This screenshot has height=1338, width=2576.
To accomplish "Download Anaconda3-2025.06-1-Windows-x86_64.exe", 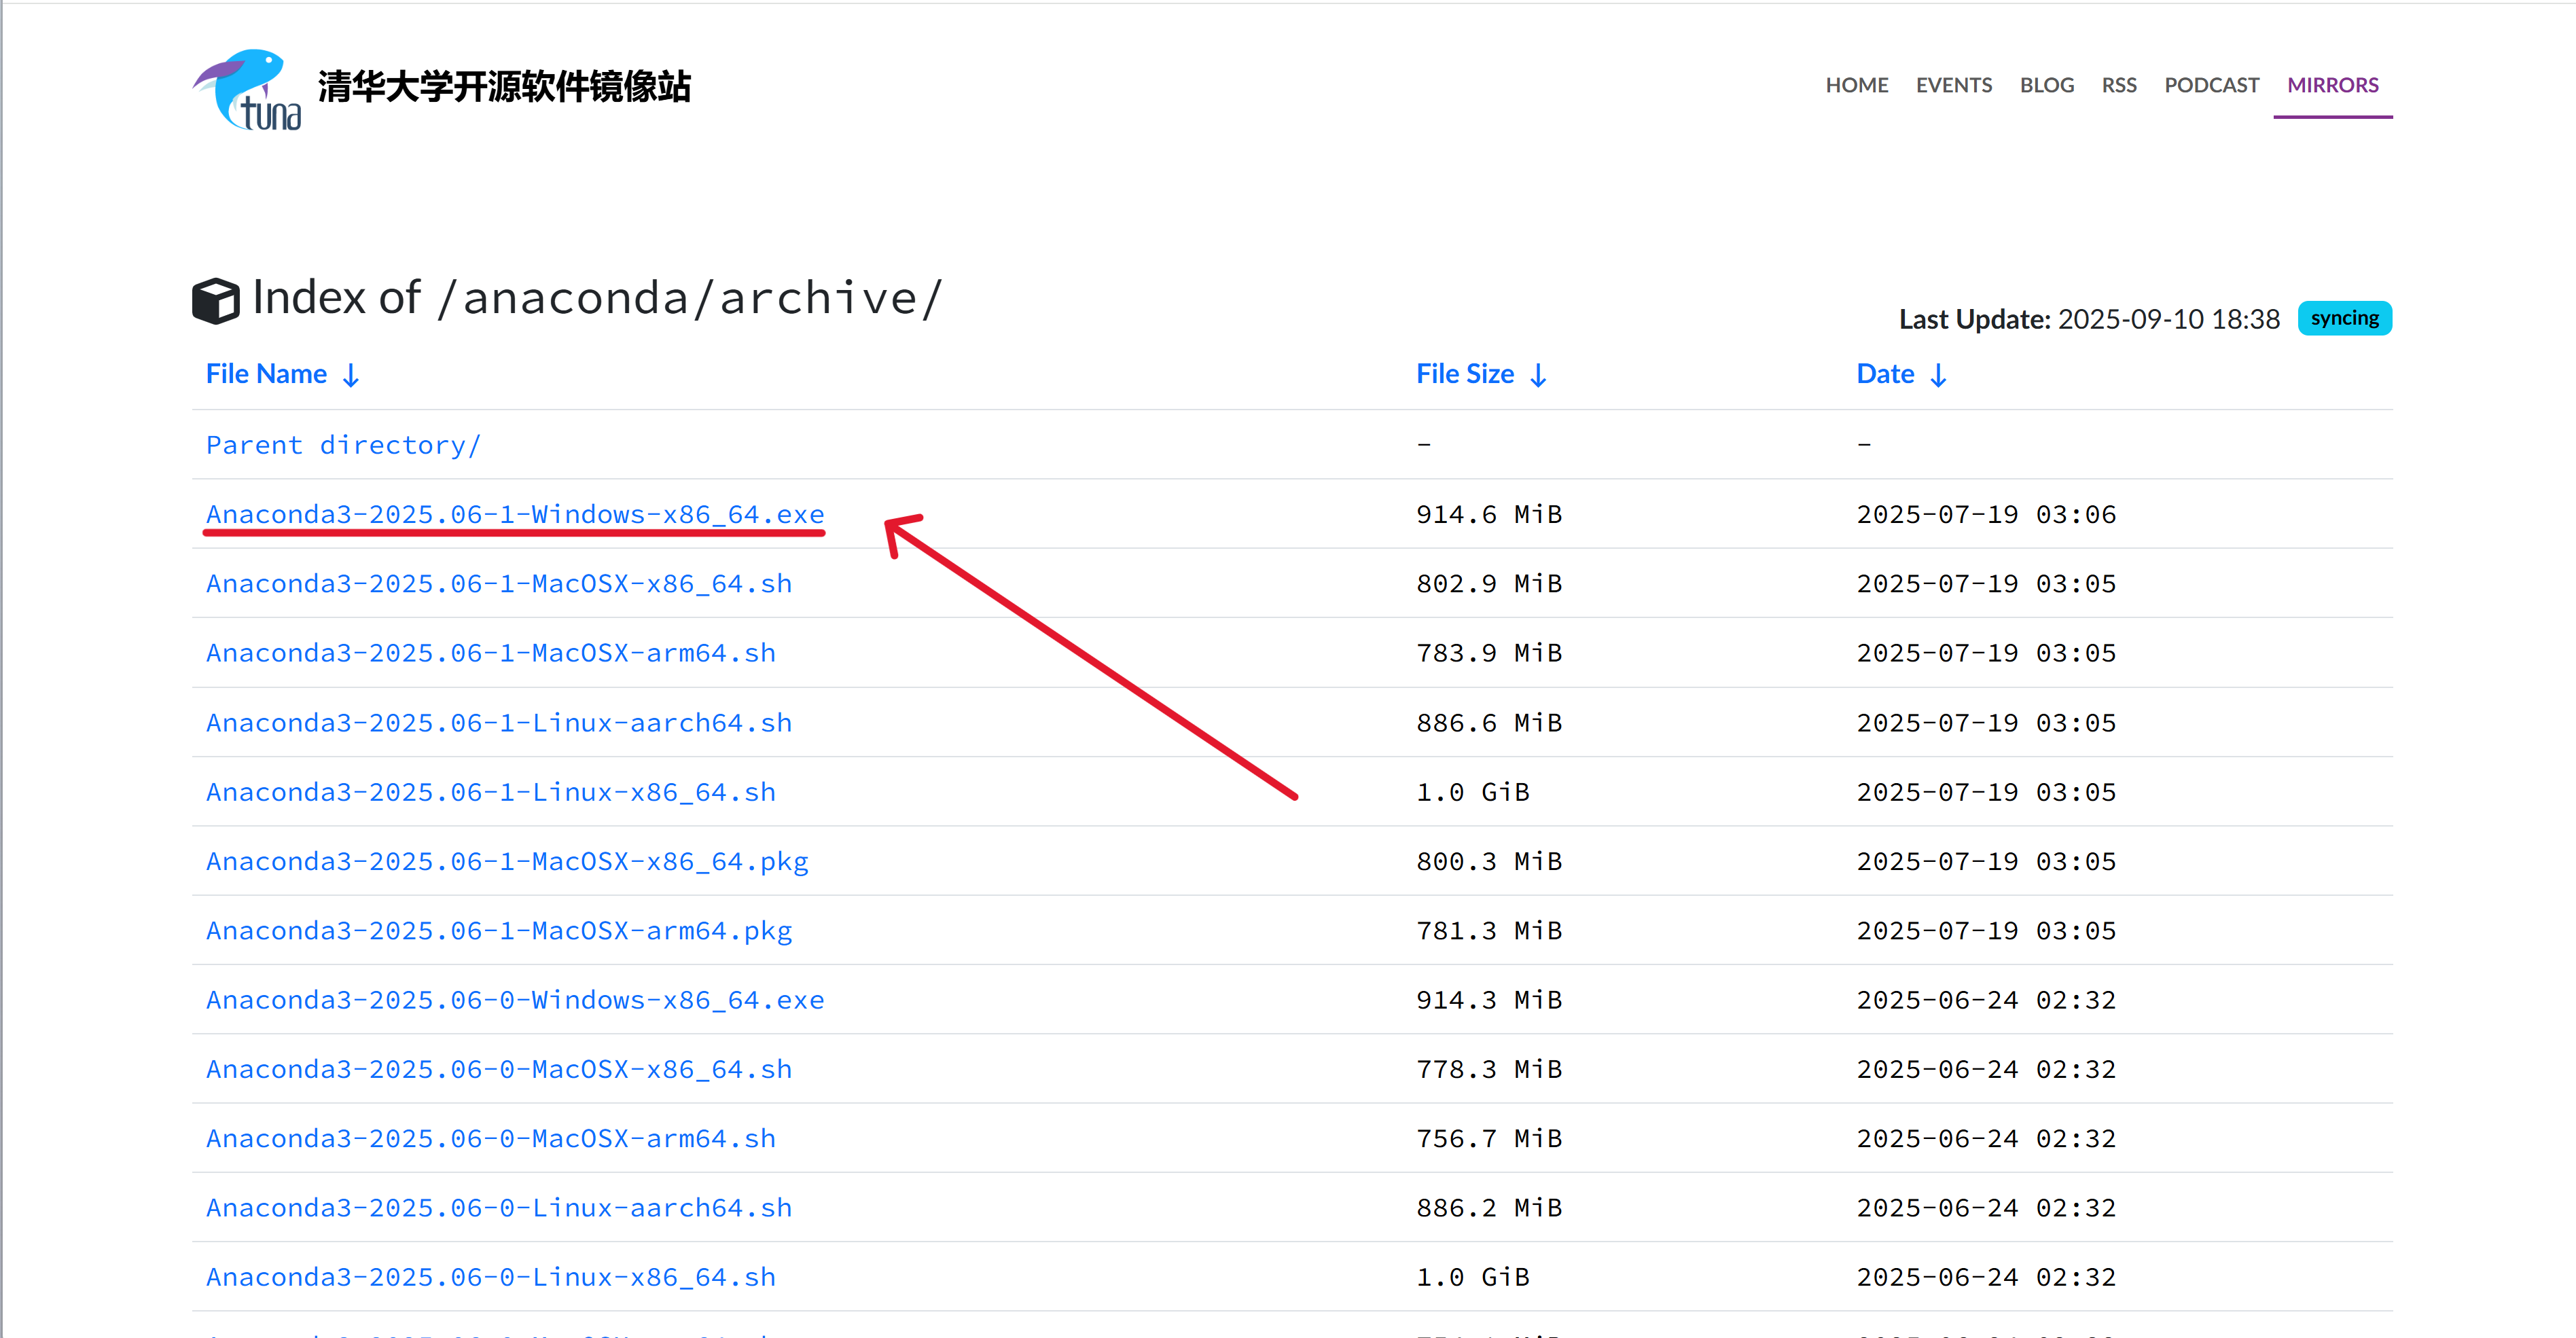I will pyautogui.click(x=514, y=514).
